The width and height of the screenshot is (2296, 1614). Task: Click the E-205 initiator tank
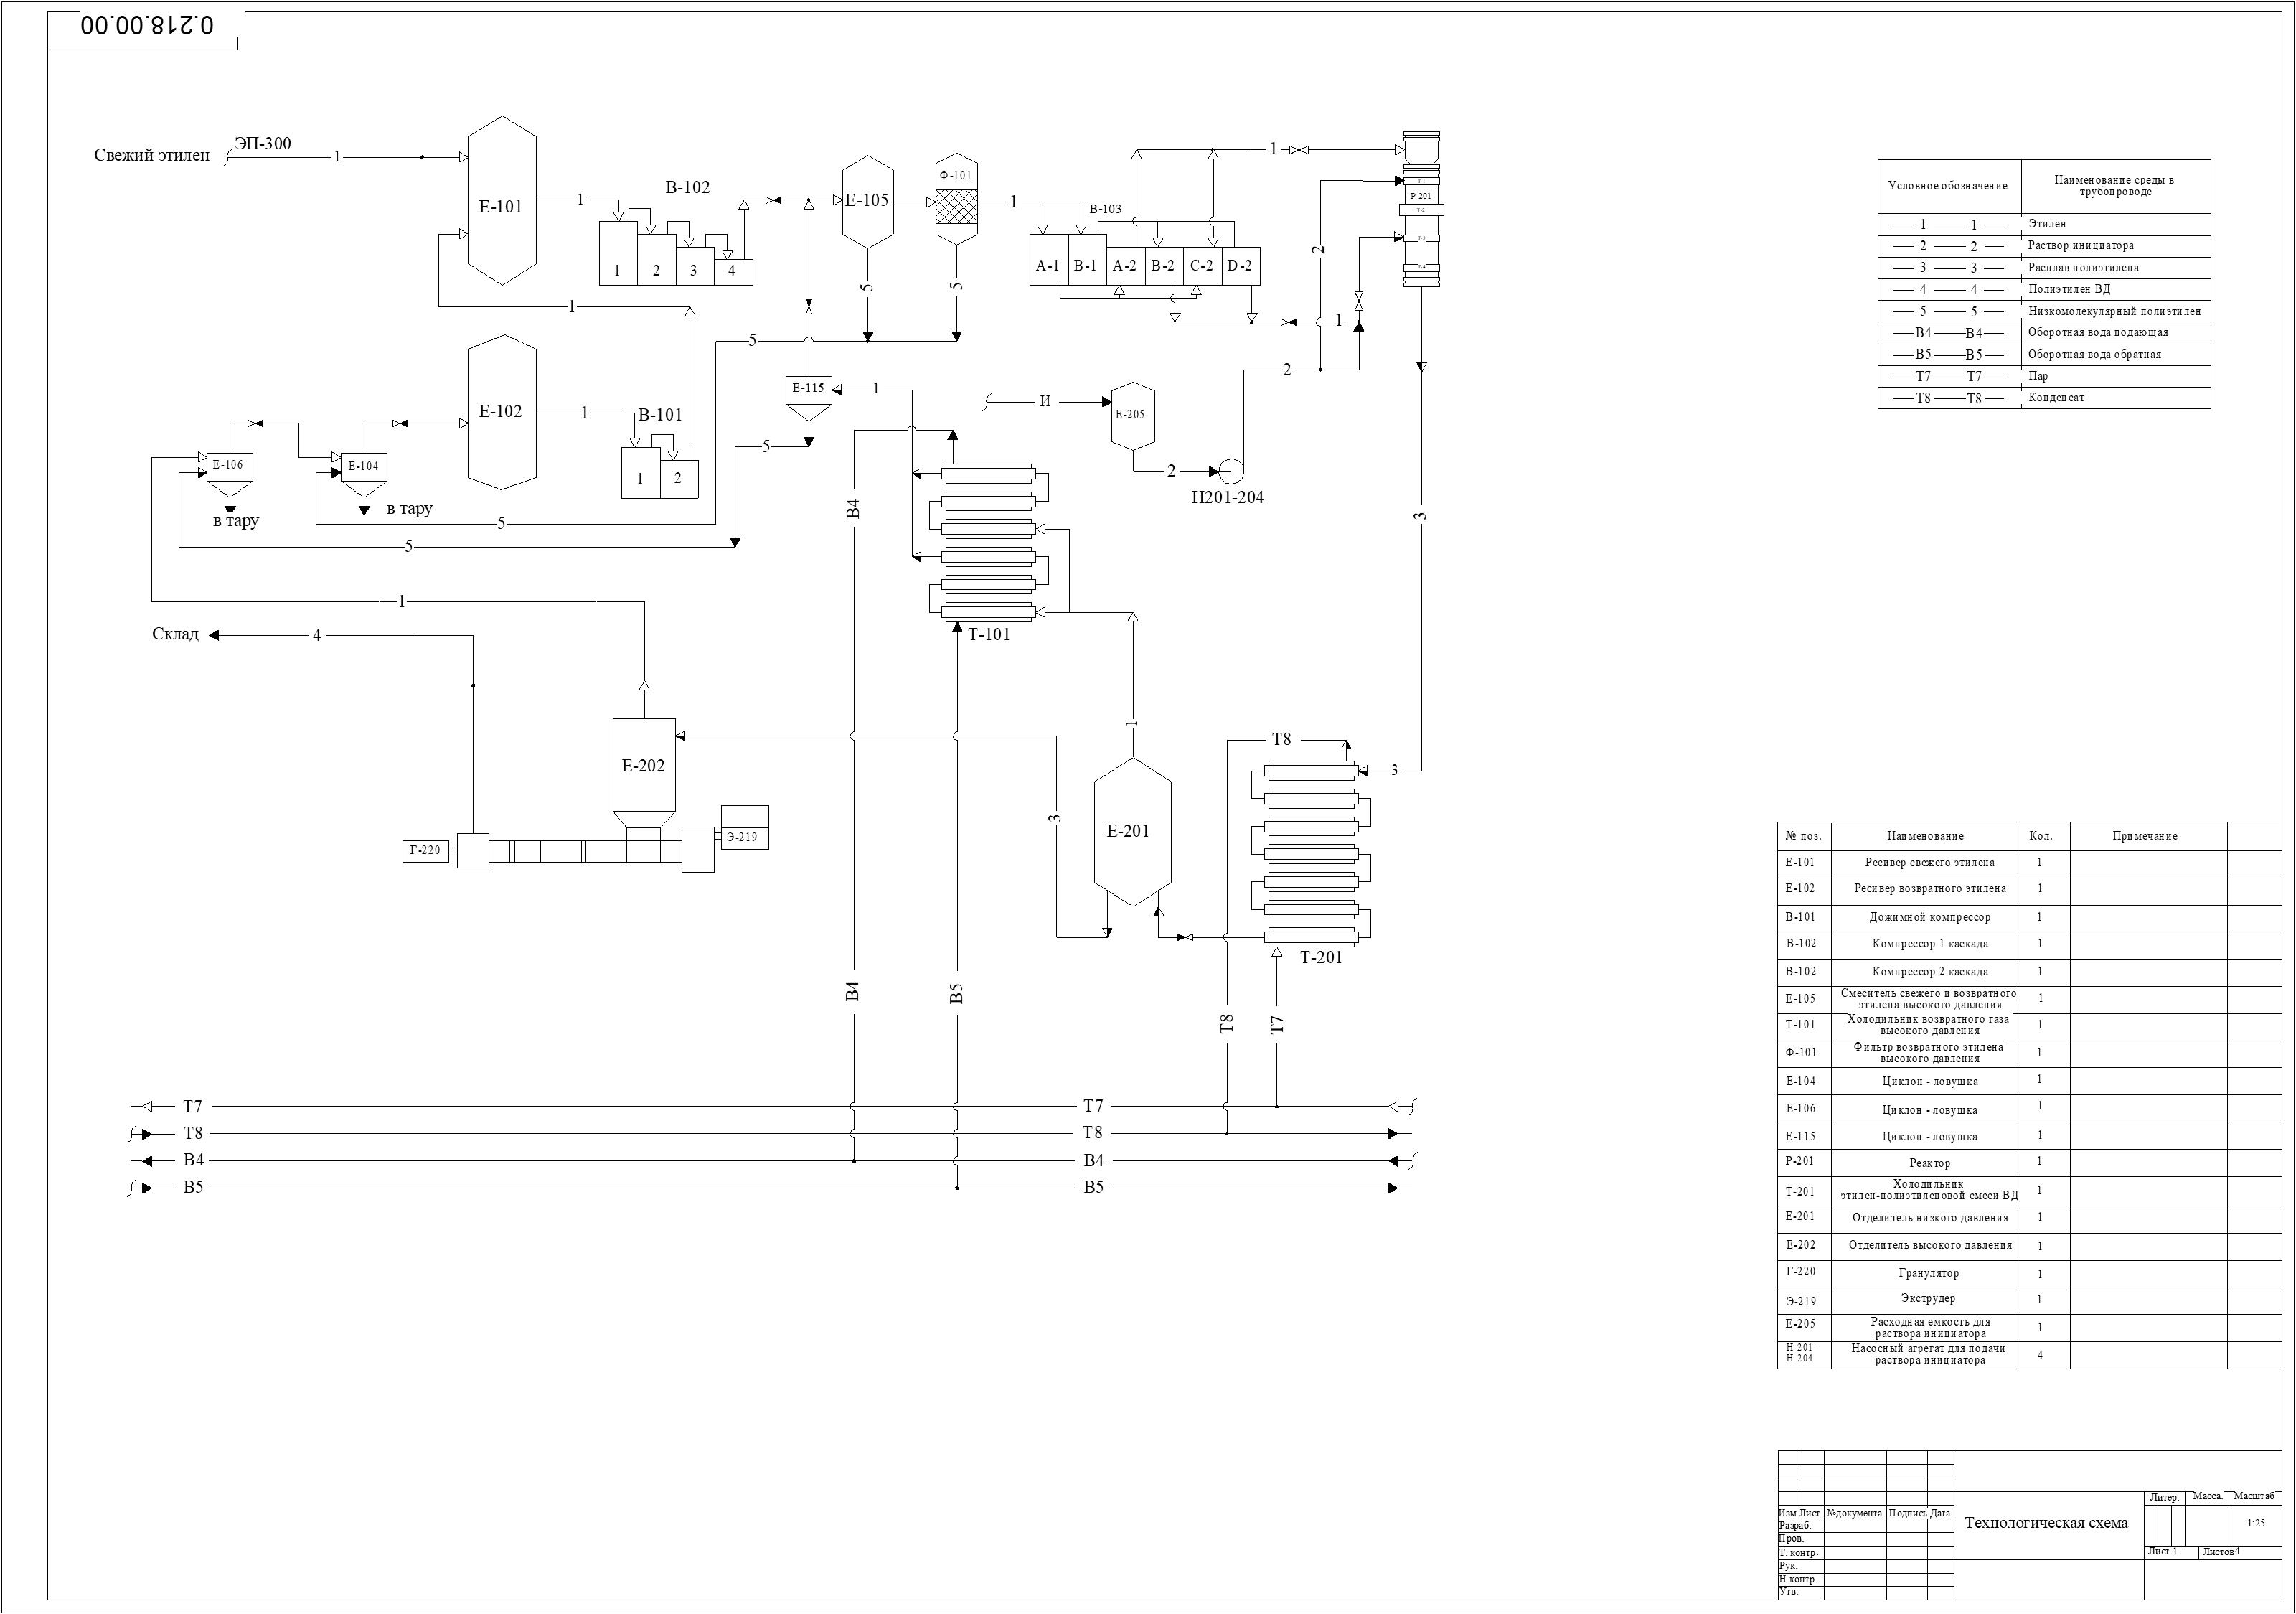coord(1133,415)
